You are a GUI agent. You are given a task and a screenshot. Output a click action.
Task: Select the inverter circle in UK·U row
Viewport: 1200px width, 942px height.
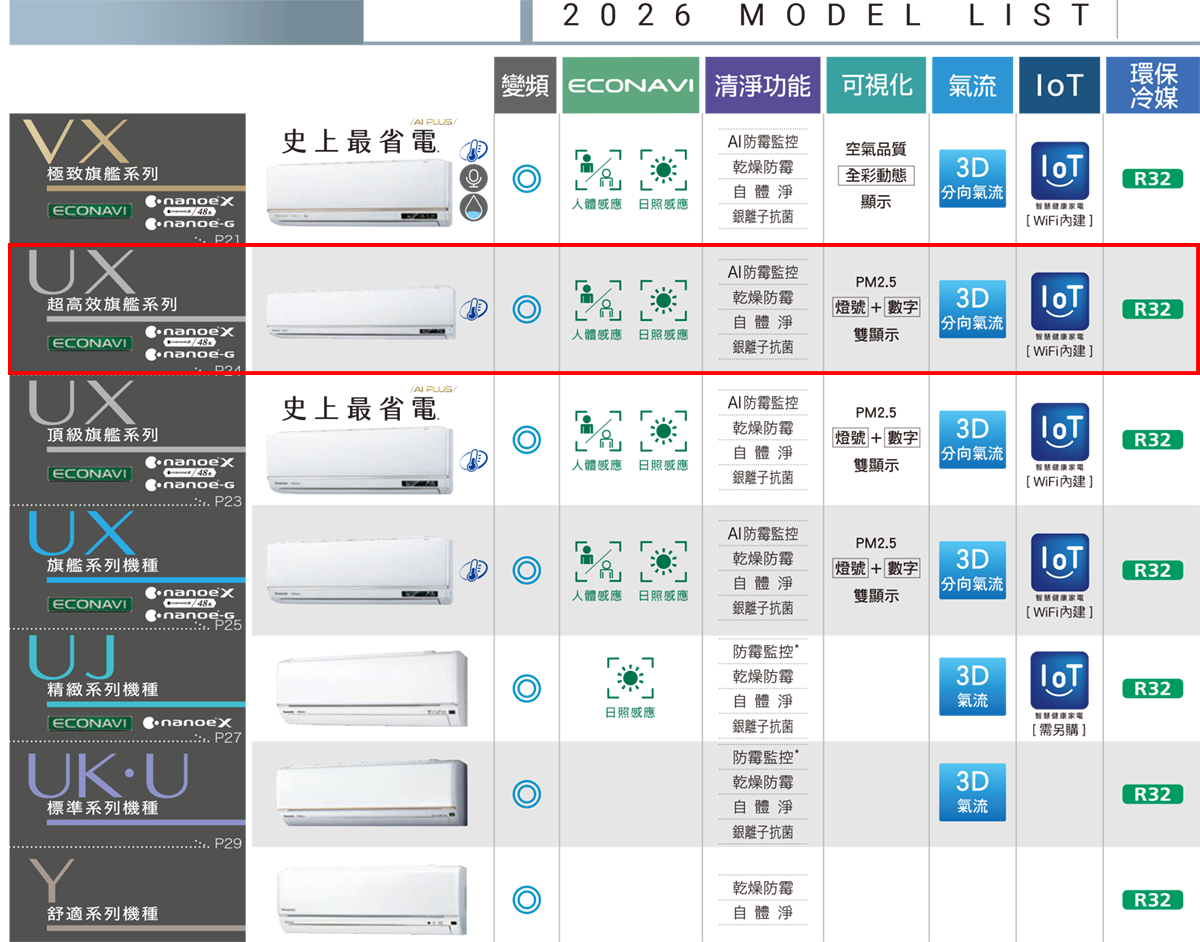526,794
